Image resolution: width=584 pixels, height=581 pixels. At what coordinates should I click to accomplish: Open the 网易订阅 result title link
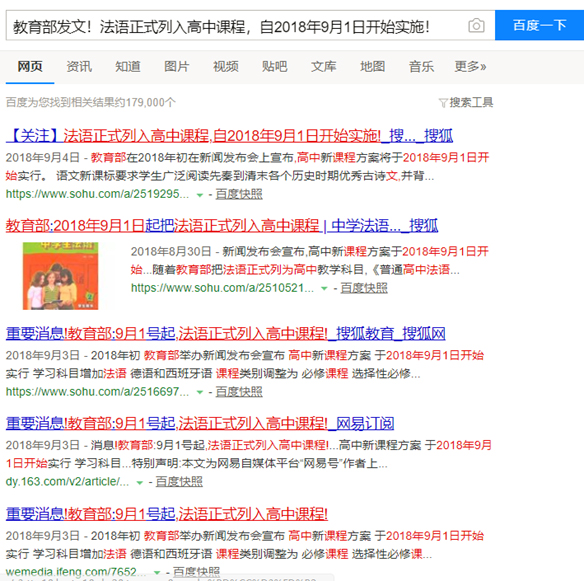click(x=200, y=423)
